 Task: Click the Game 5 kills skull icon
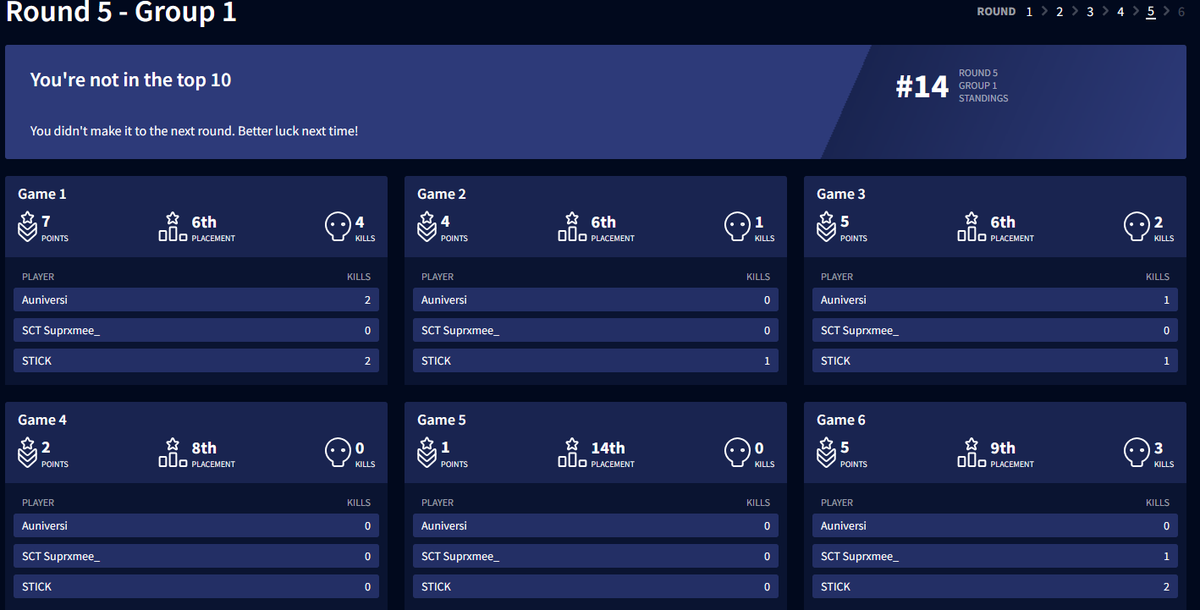[737, 453]
